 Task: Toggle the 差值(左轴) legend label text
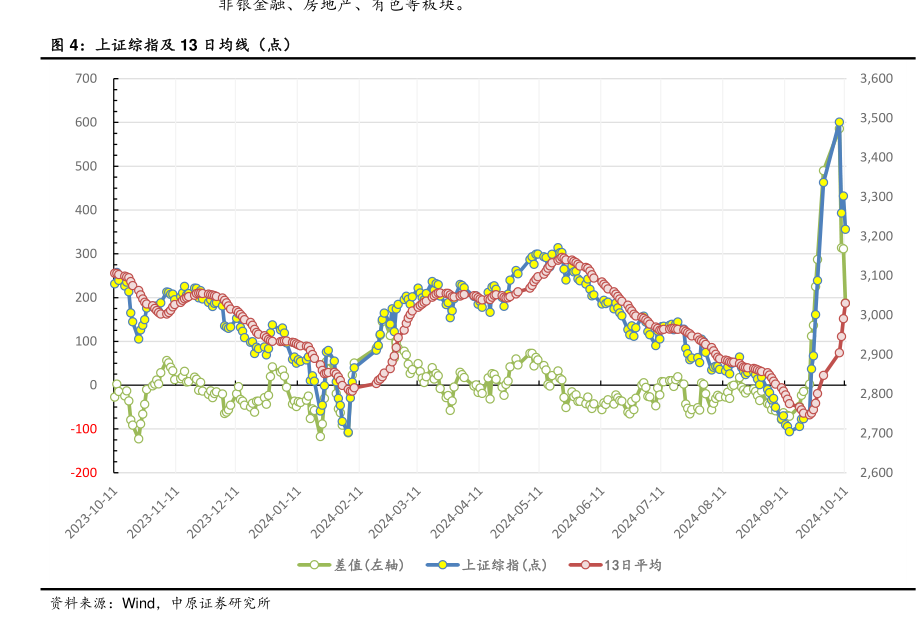369,565
